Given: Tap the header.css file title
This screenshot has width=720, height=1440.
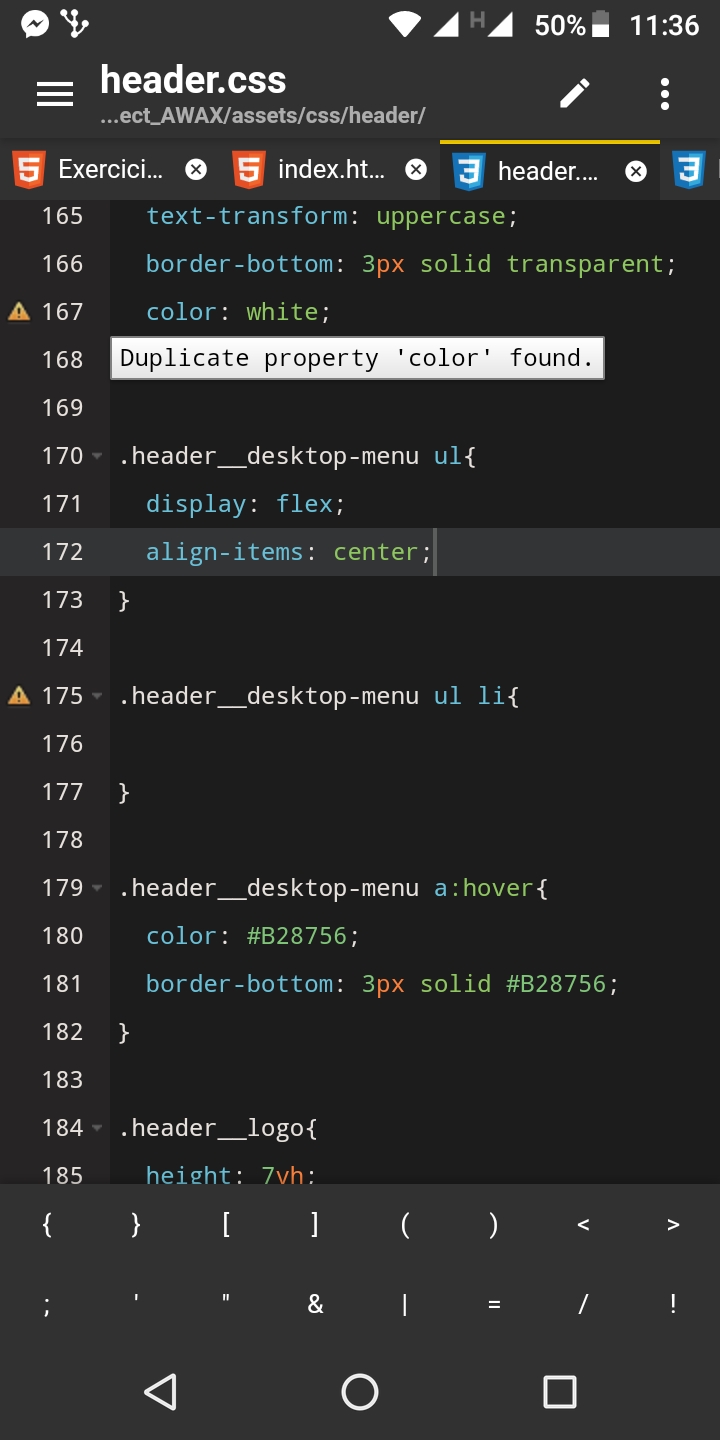Looking at the screenshot, I should pos(193,80).
